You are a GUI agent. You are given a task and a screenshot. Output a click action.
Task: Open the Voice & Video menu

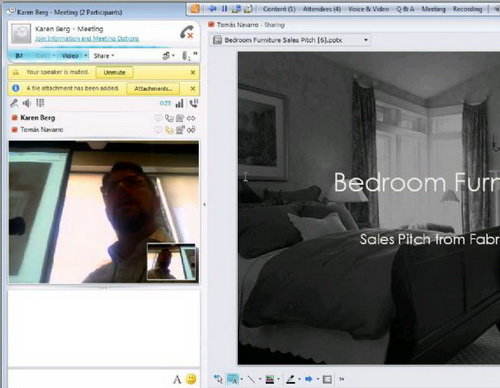click(368, 9)
